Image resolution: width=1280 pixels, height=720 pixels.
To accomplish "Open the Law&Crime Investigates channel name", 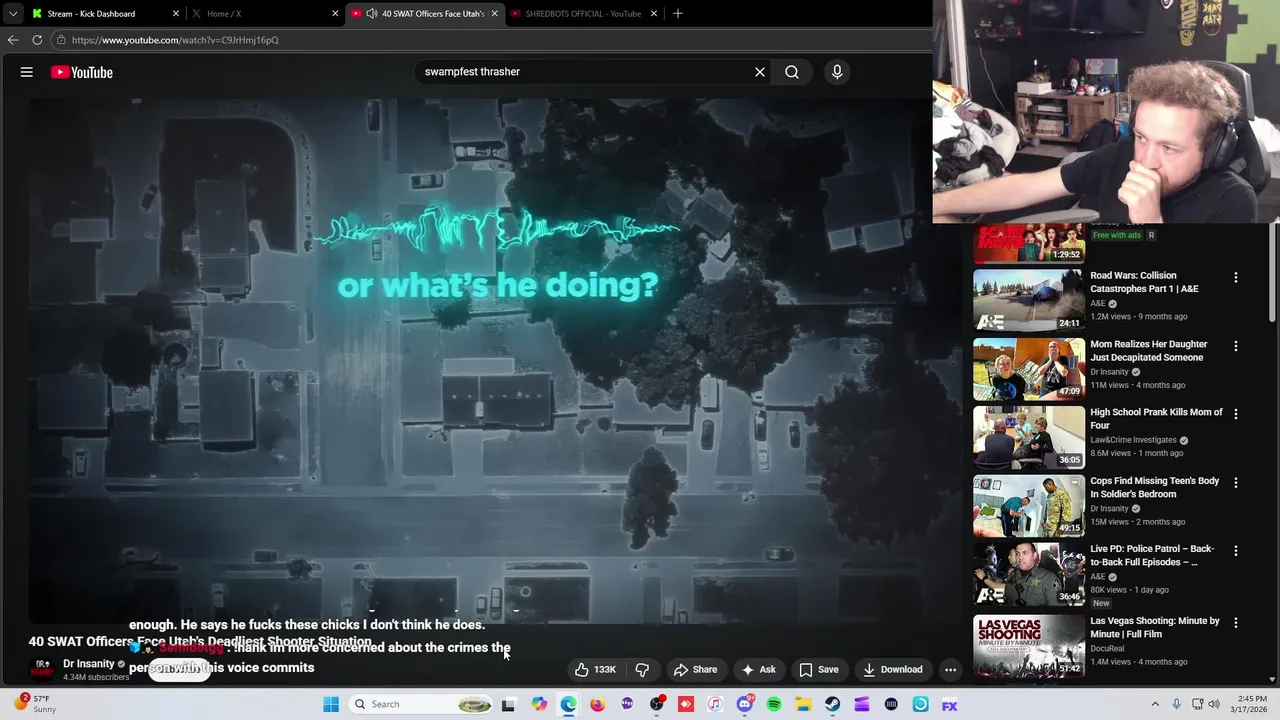I will (1134, 440).
